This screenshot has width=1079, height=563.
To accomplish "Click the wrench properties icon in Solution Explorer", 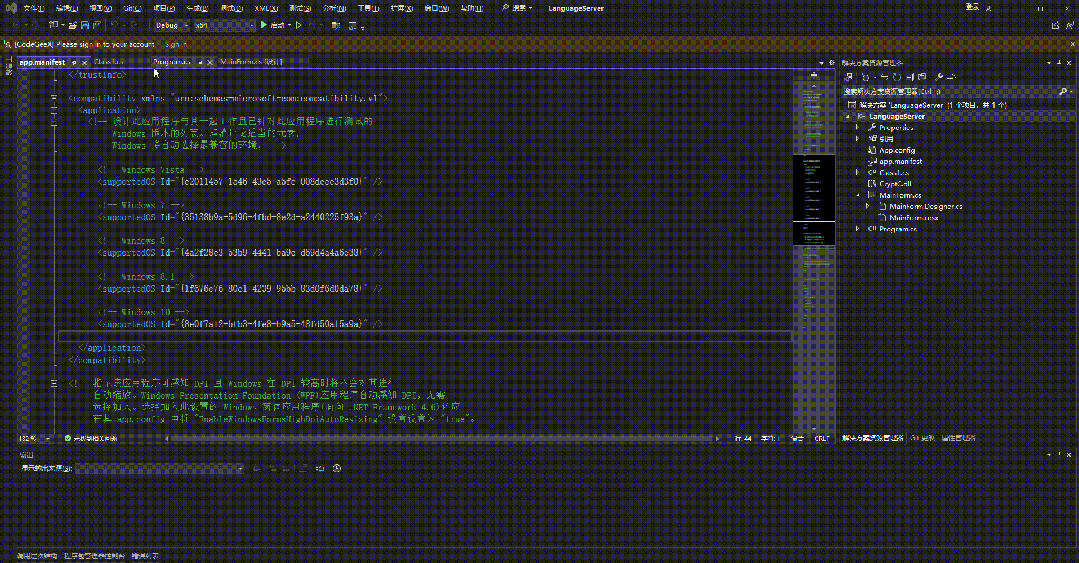I will [x=939, y=77].
